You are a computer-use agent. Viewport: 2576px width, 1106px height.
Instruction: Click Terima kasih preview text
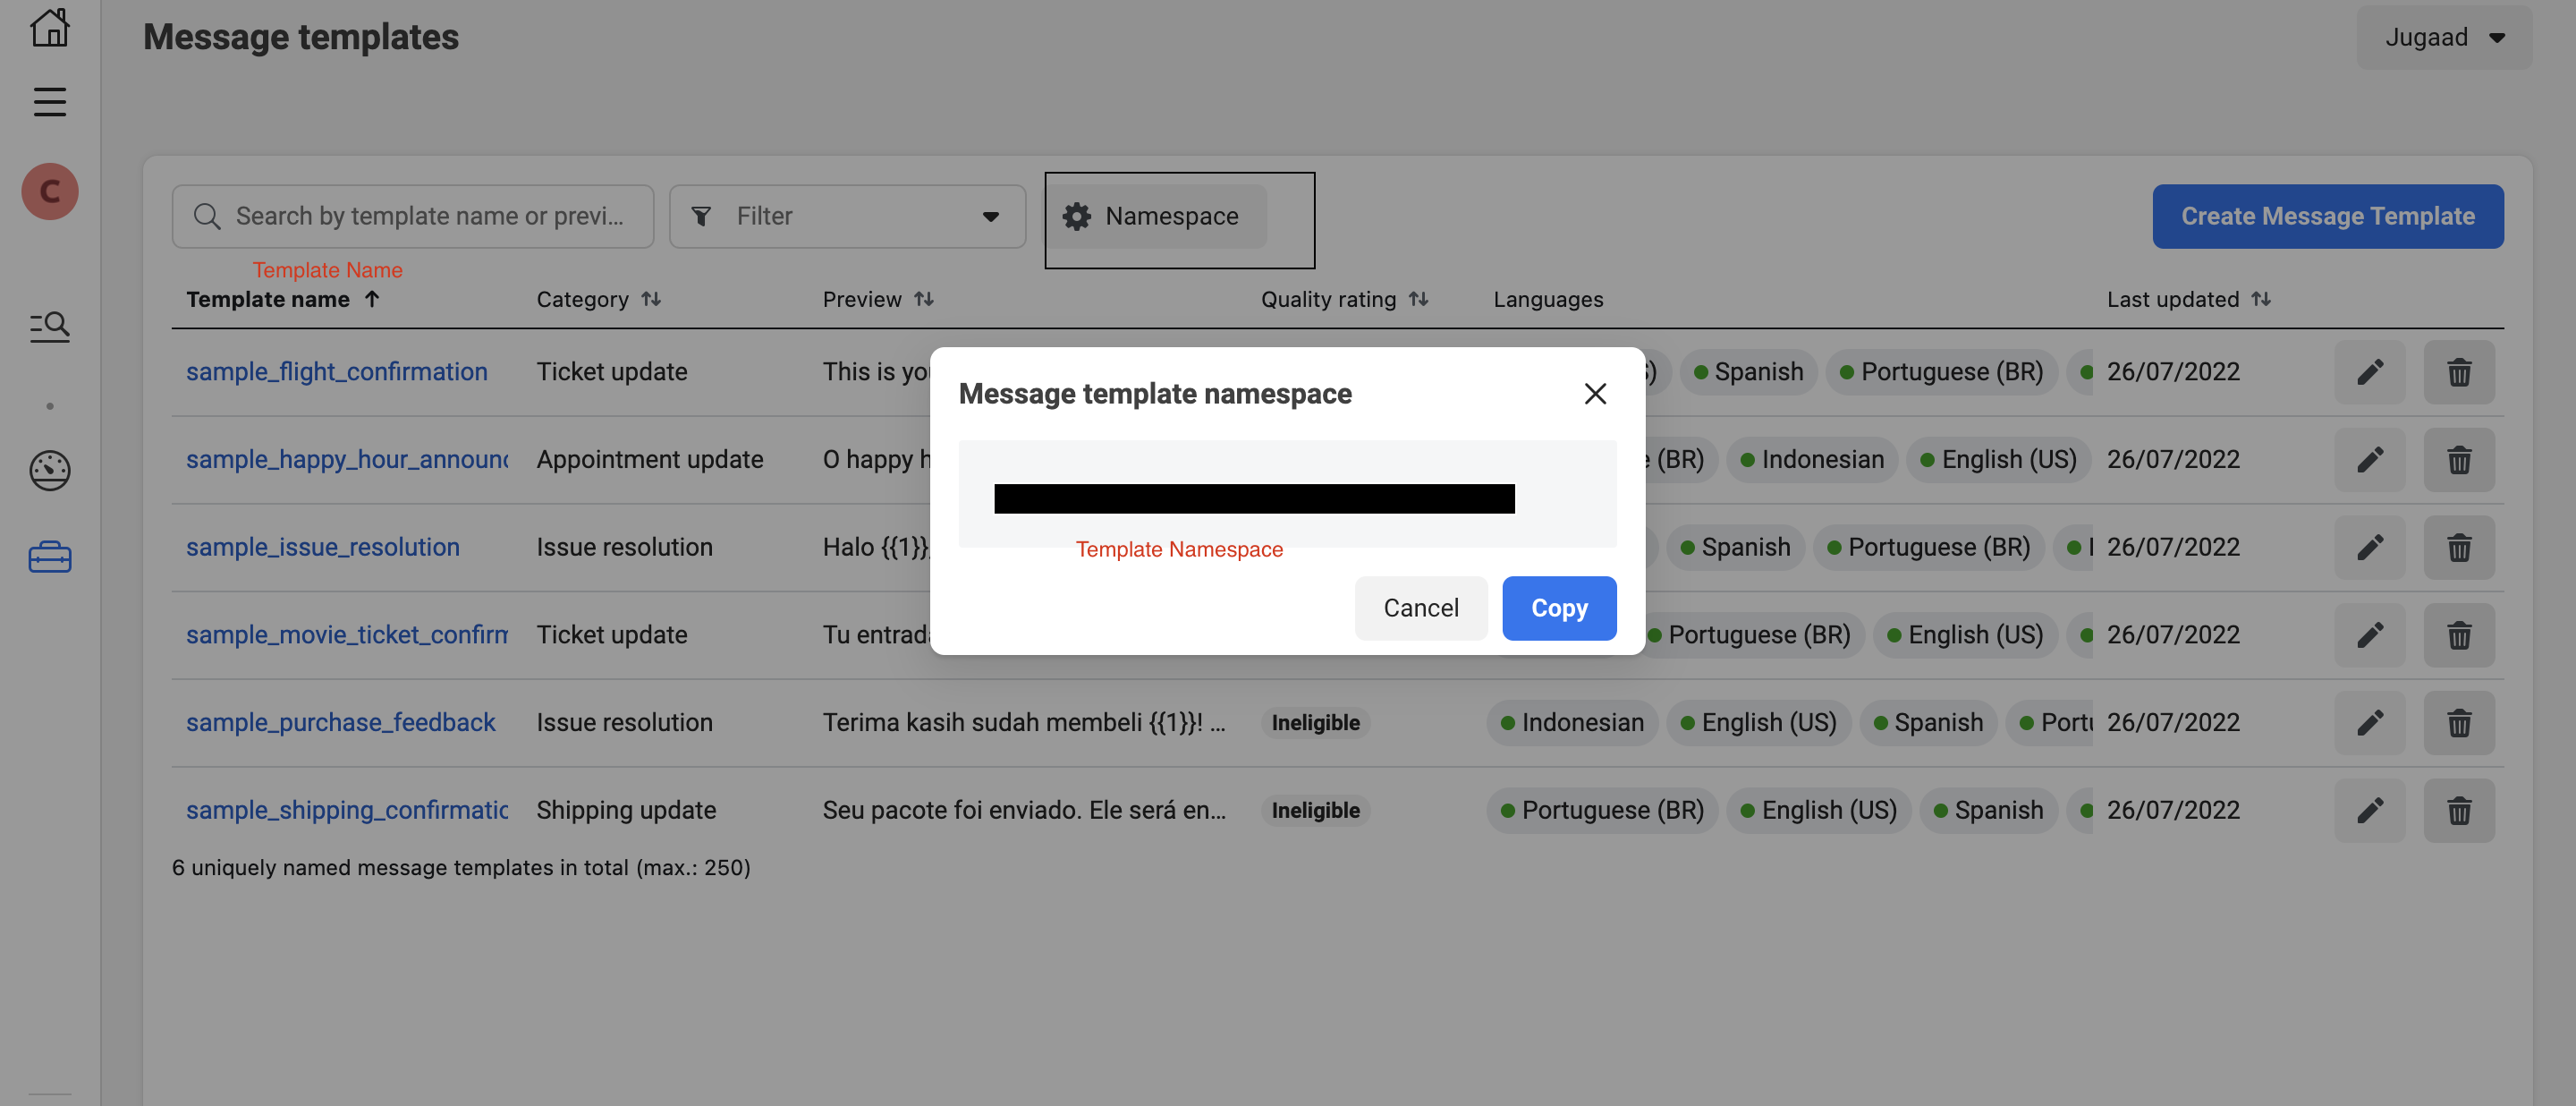(1023, 723)
